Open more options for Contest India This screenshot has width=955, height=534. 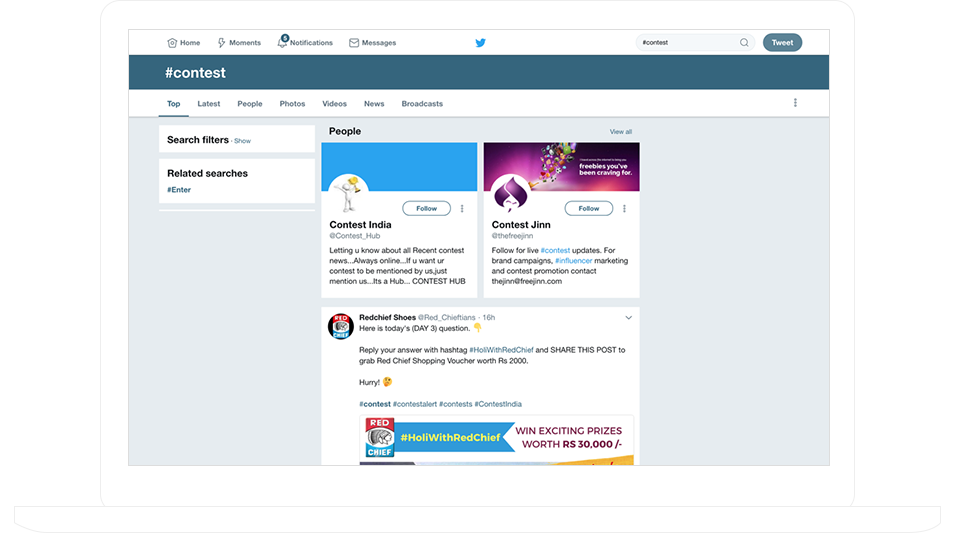[462, 209]
